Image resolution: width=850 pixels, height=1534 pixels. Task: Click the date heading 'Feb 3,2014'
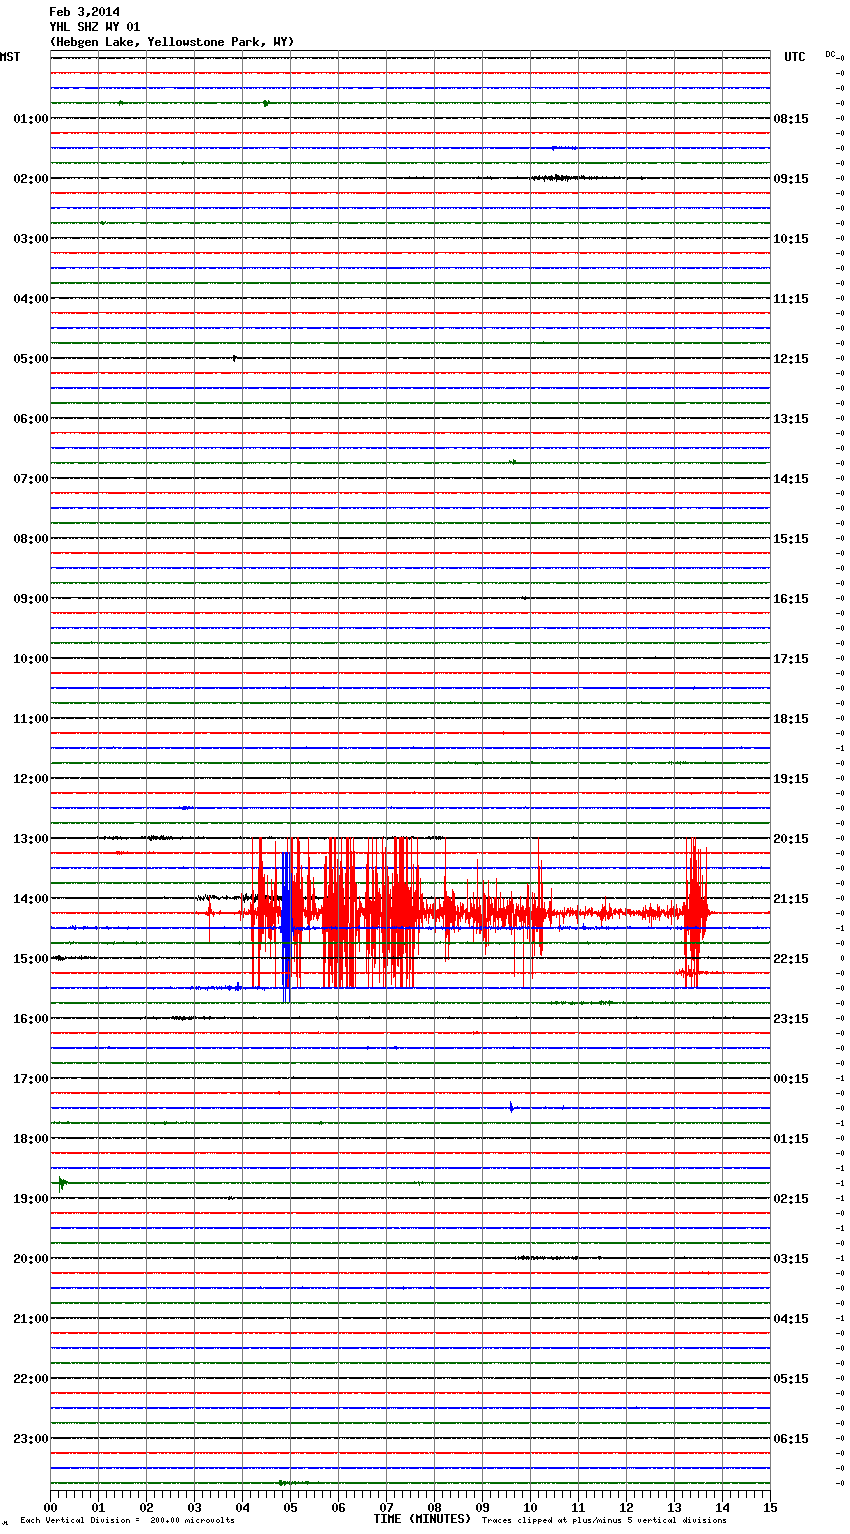(84, 12)
